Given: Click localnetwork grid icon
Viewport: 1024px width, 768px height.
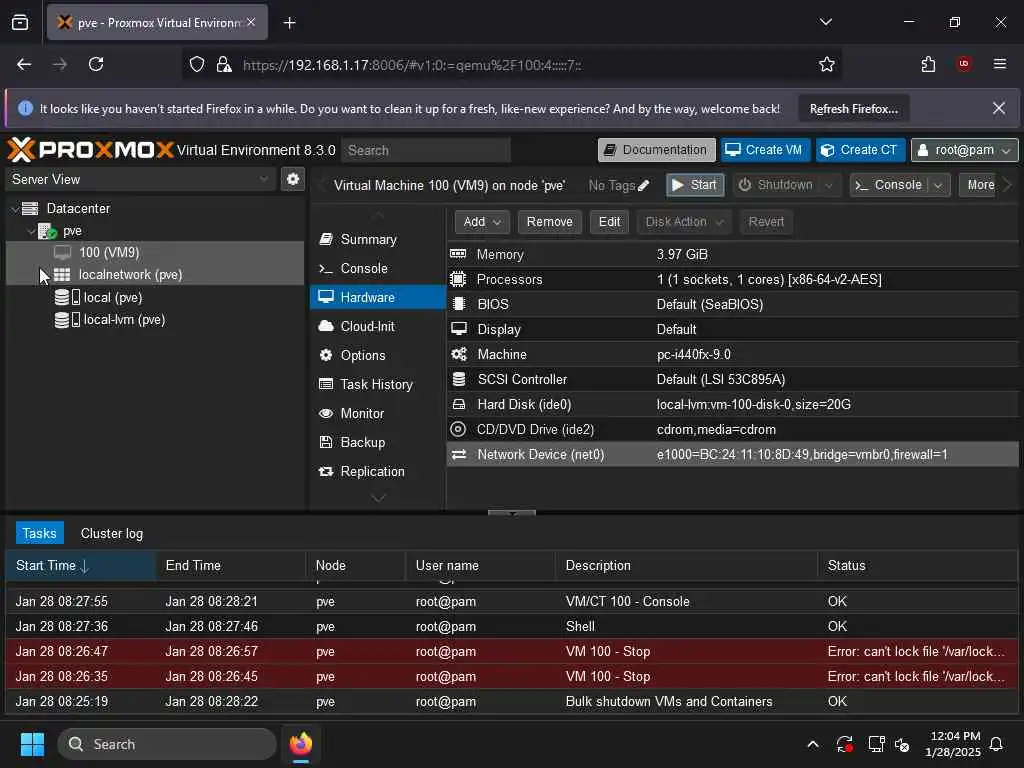Looking at the screenshot, I should (62, 274).
